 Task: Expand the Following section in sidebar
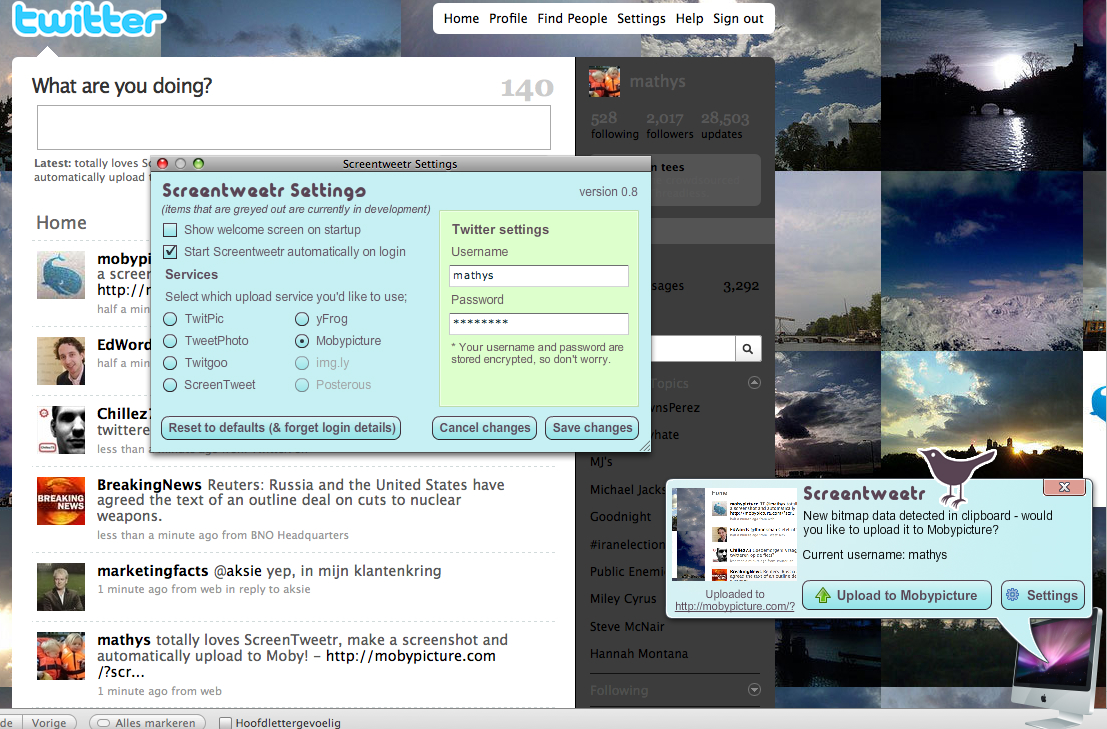[754, 690]
